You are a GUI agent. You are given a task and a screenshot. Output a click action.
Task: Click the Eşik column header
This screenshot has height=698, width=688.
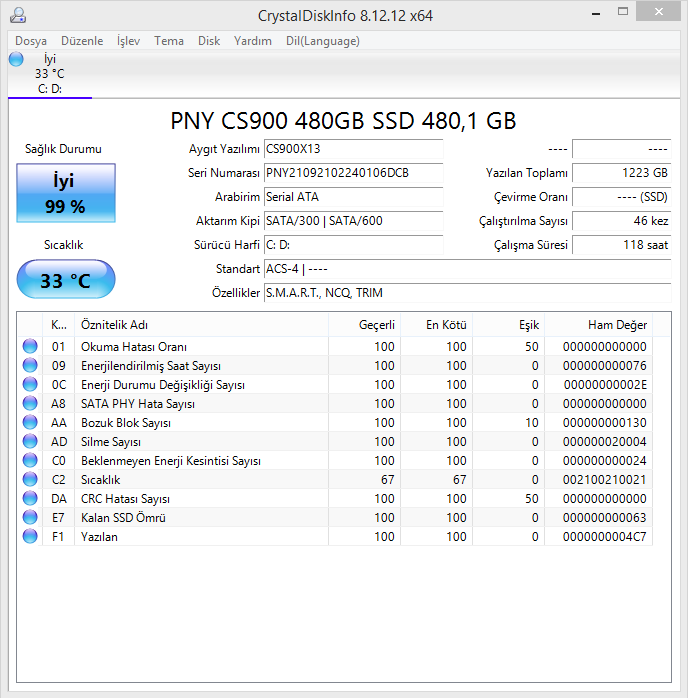pos(509,325)
